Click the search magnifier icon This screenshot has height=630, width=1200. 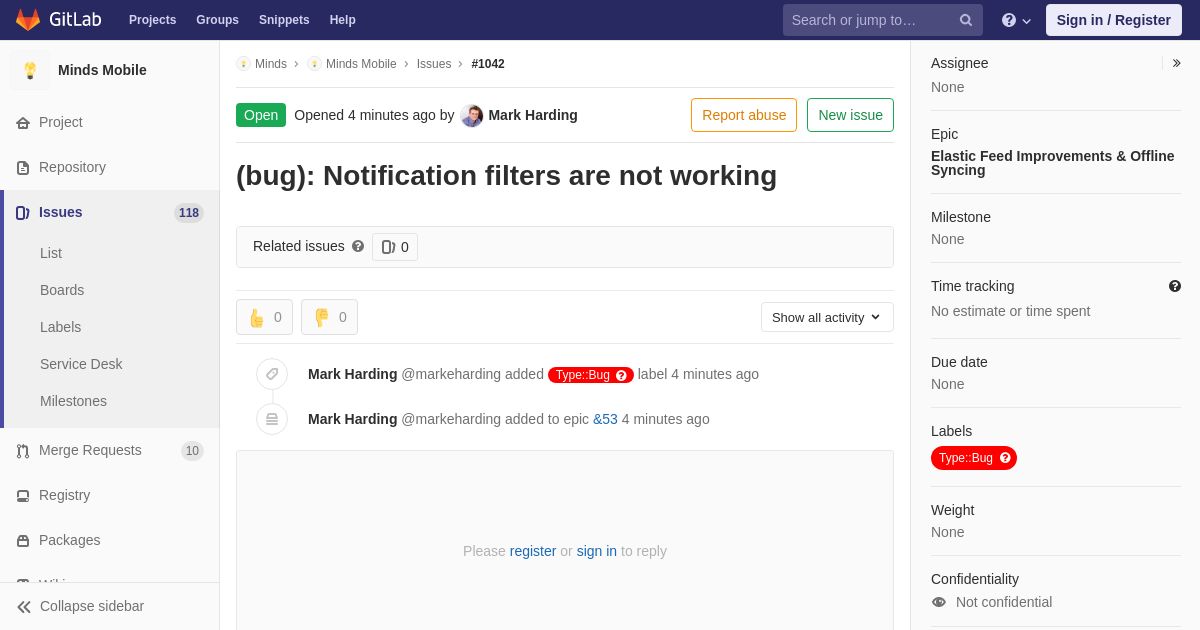tap(966, 20)
